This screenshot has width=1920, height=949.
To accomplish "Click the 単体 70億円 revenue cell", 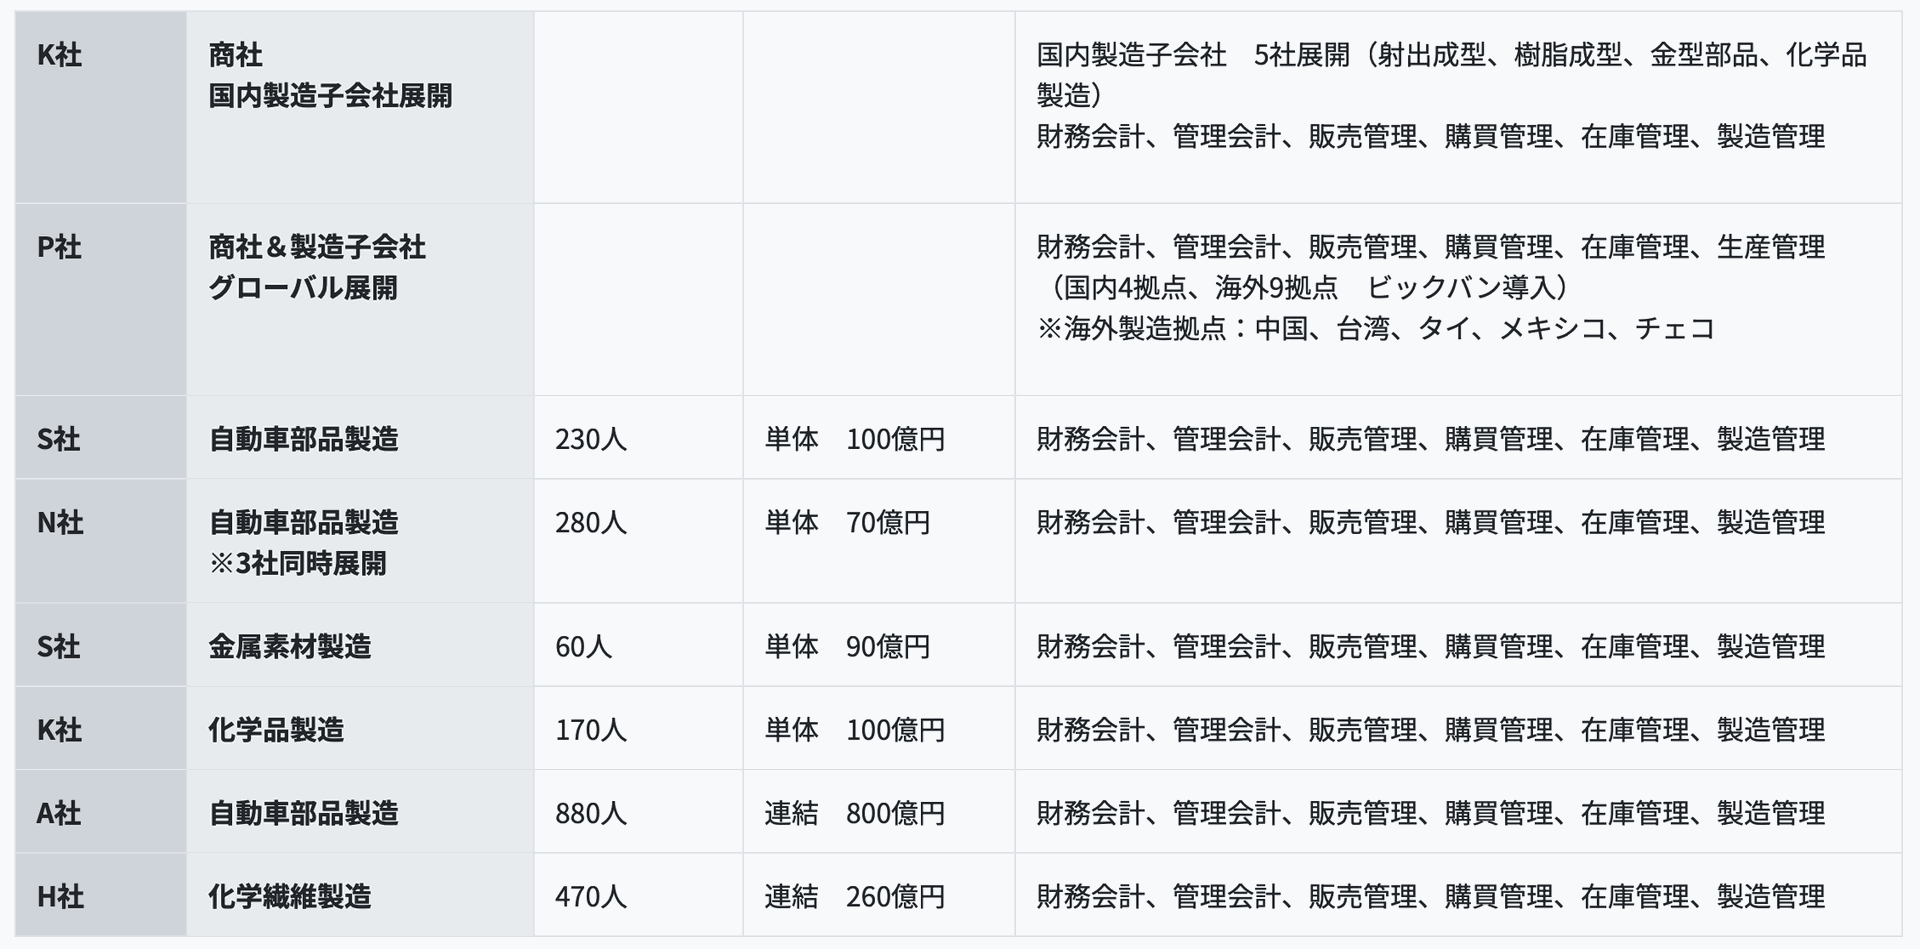I will [x=879, y=541].
